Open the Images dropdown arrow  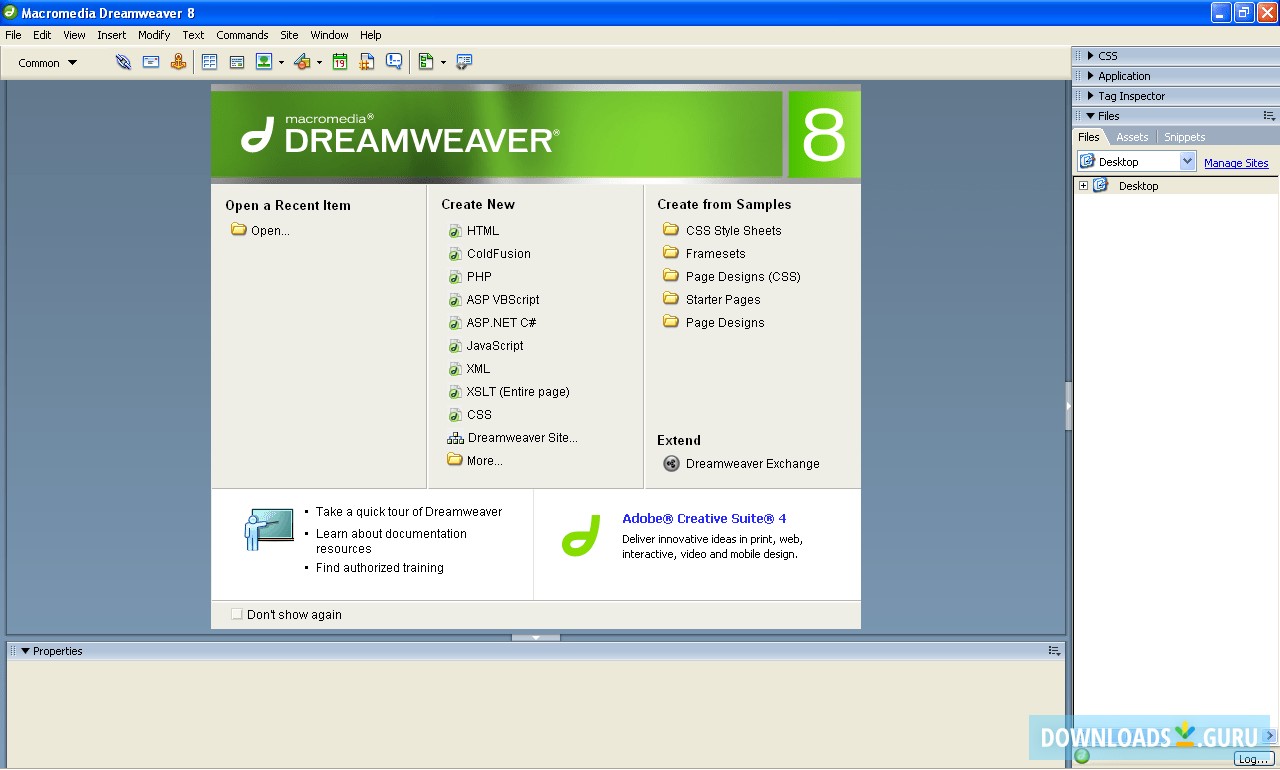coord(281,62)
